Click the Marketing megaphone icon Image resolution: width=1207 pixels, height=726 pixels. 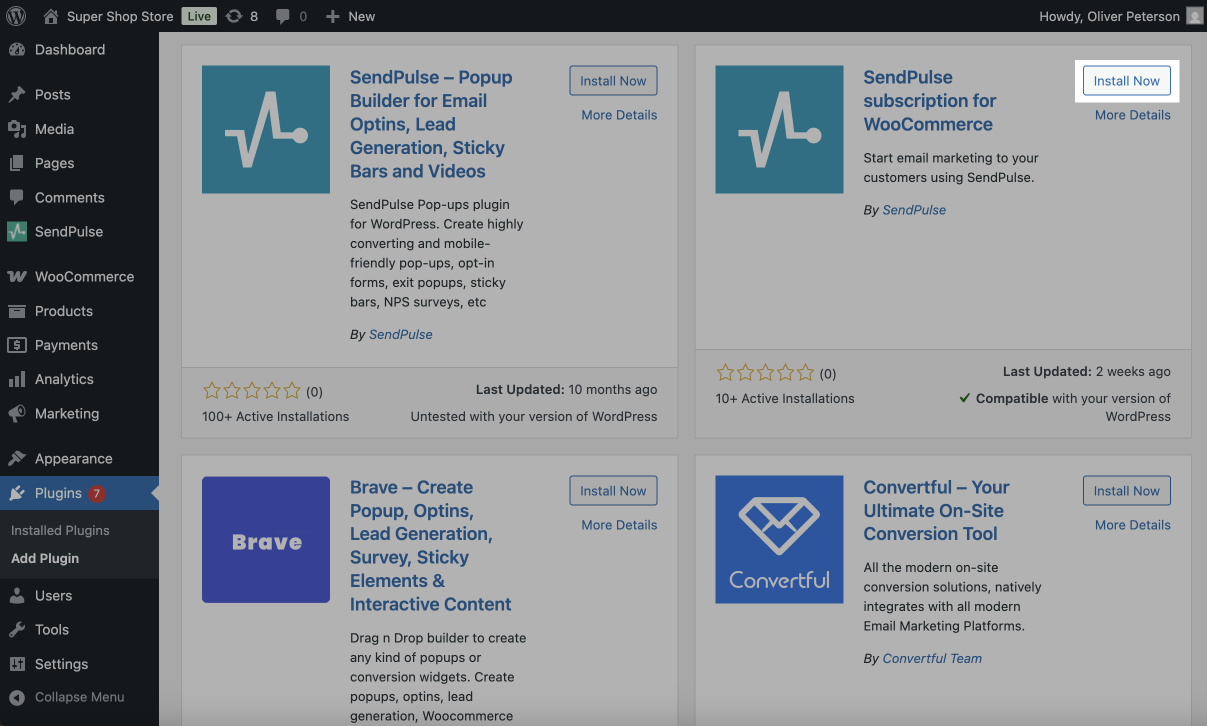coord(17,413)
